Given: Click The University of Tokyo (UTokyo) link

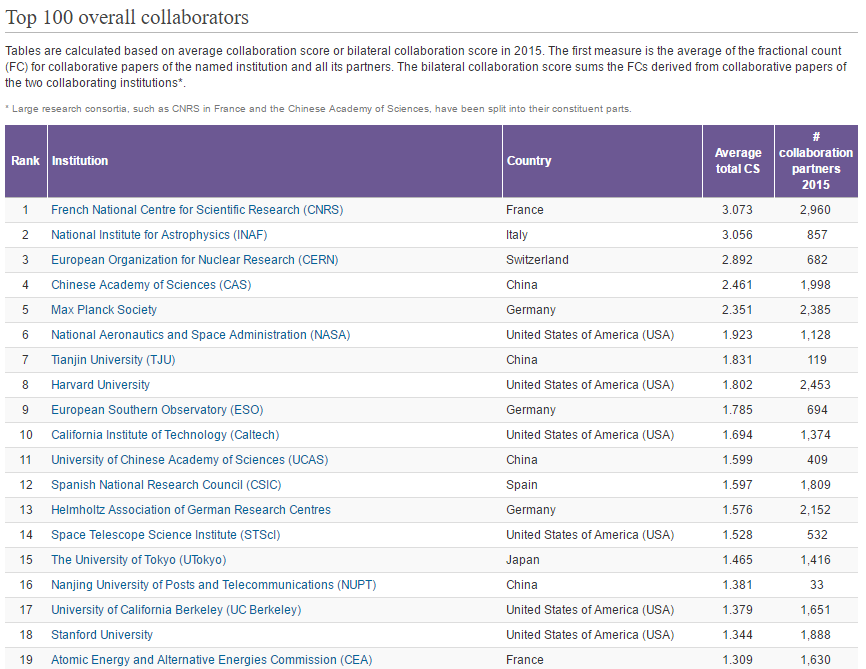Looking at the screenshot, I should pyautogui.click(x=139, y=560).
